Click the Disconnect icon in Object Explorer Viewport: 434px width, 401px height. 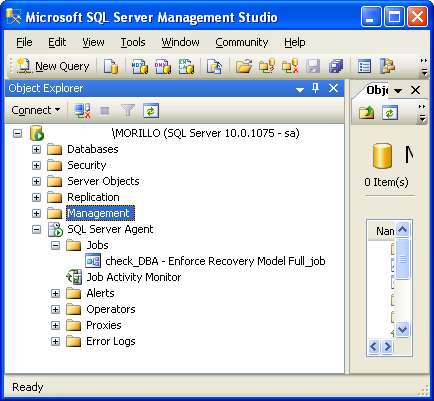click(82, 110)
